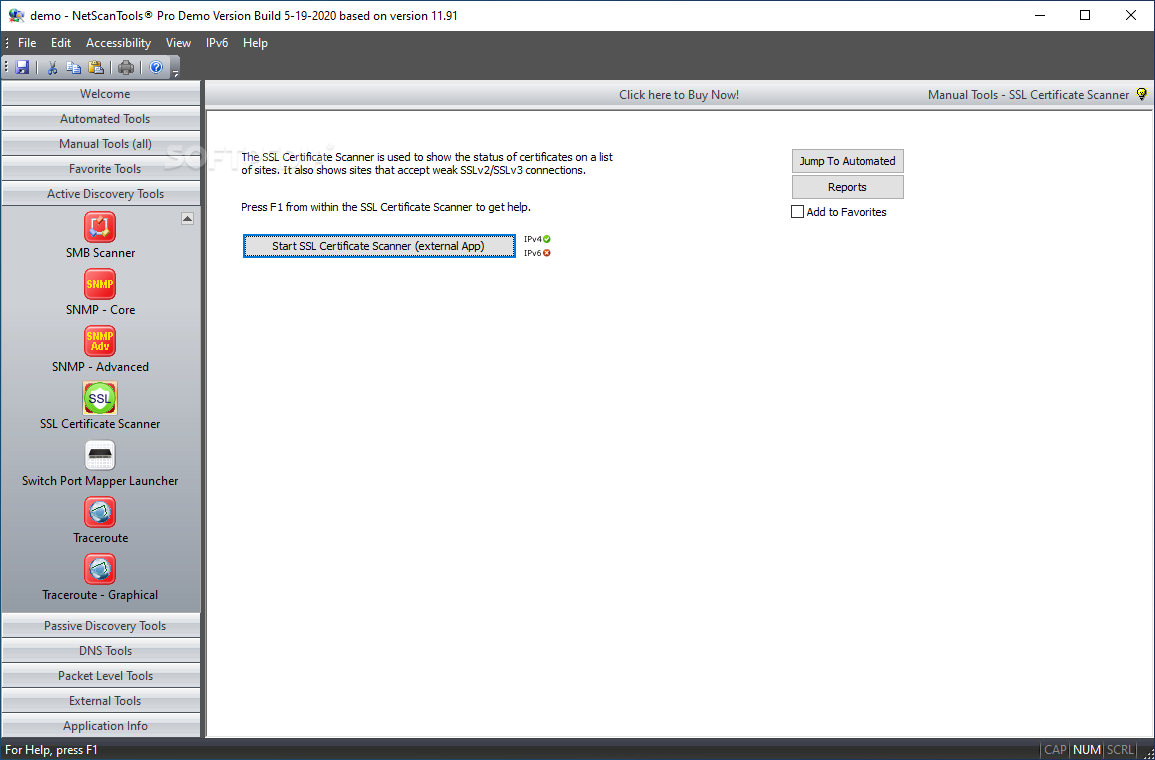Click the Print toolbar icon
The height and width of the screenshot is (760, 1155).
127,68
